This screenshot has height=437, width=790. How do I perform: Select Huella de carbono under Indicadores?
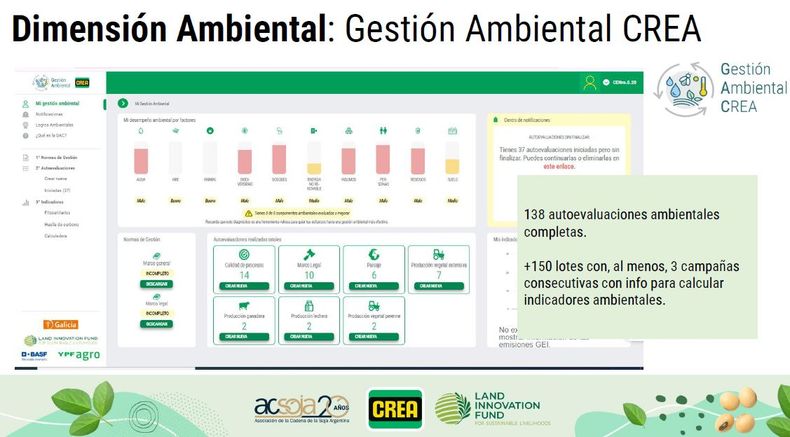(x=61, y=224)
